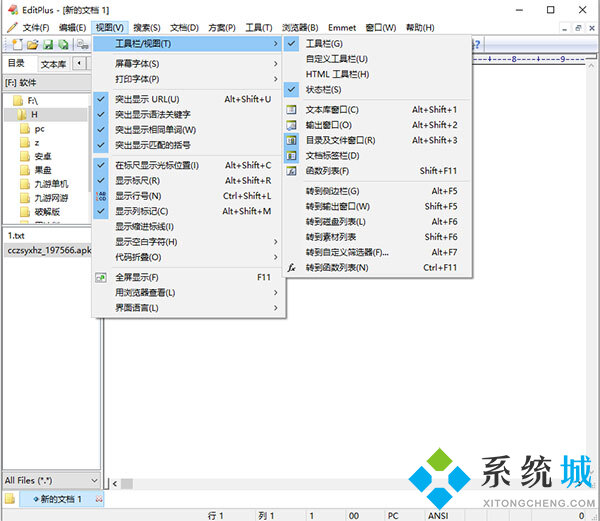Toggle 突出显示 URL(U) option
The height and width of the screenshot is (521, 600).
coord(189,99)
